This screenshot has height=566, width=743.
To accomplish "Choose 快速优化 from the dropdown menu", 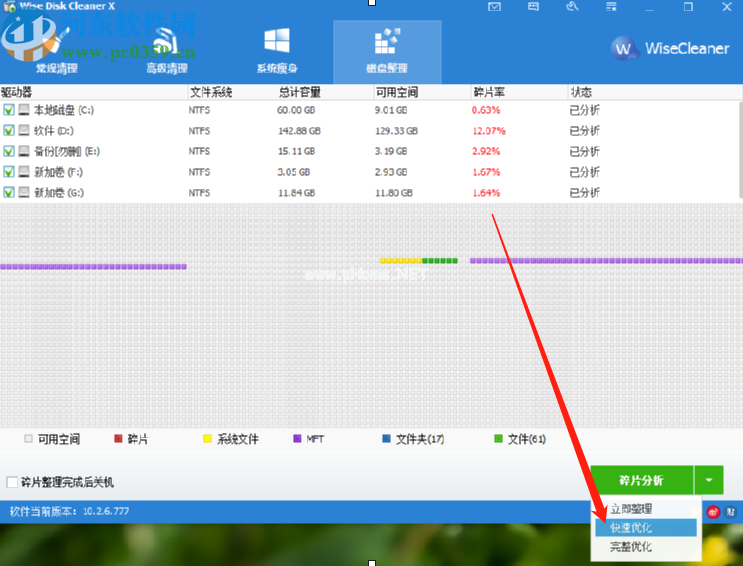I will 631,527.
